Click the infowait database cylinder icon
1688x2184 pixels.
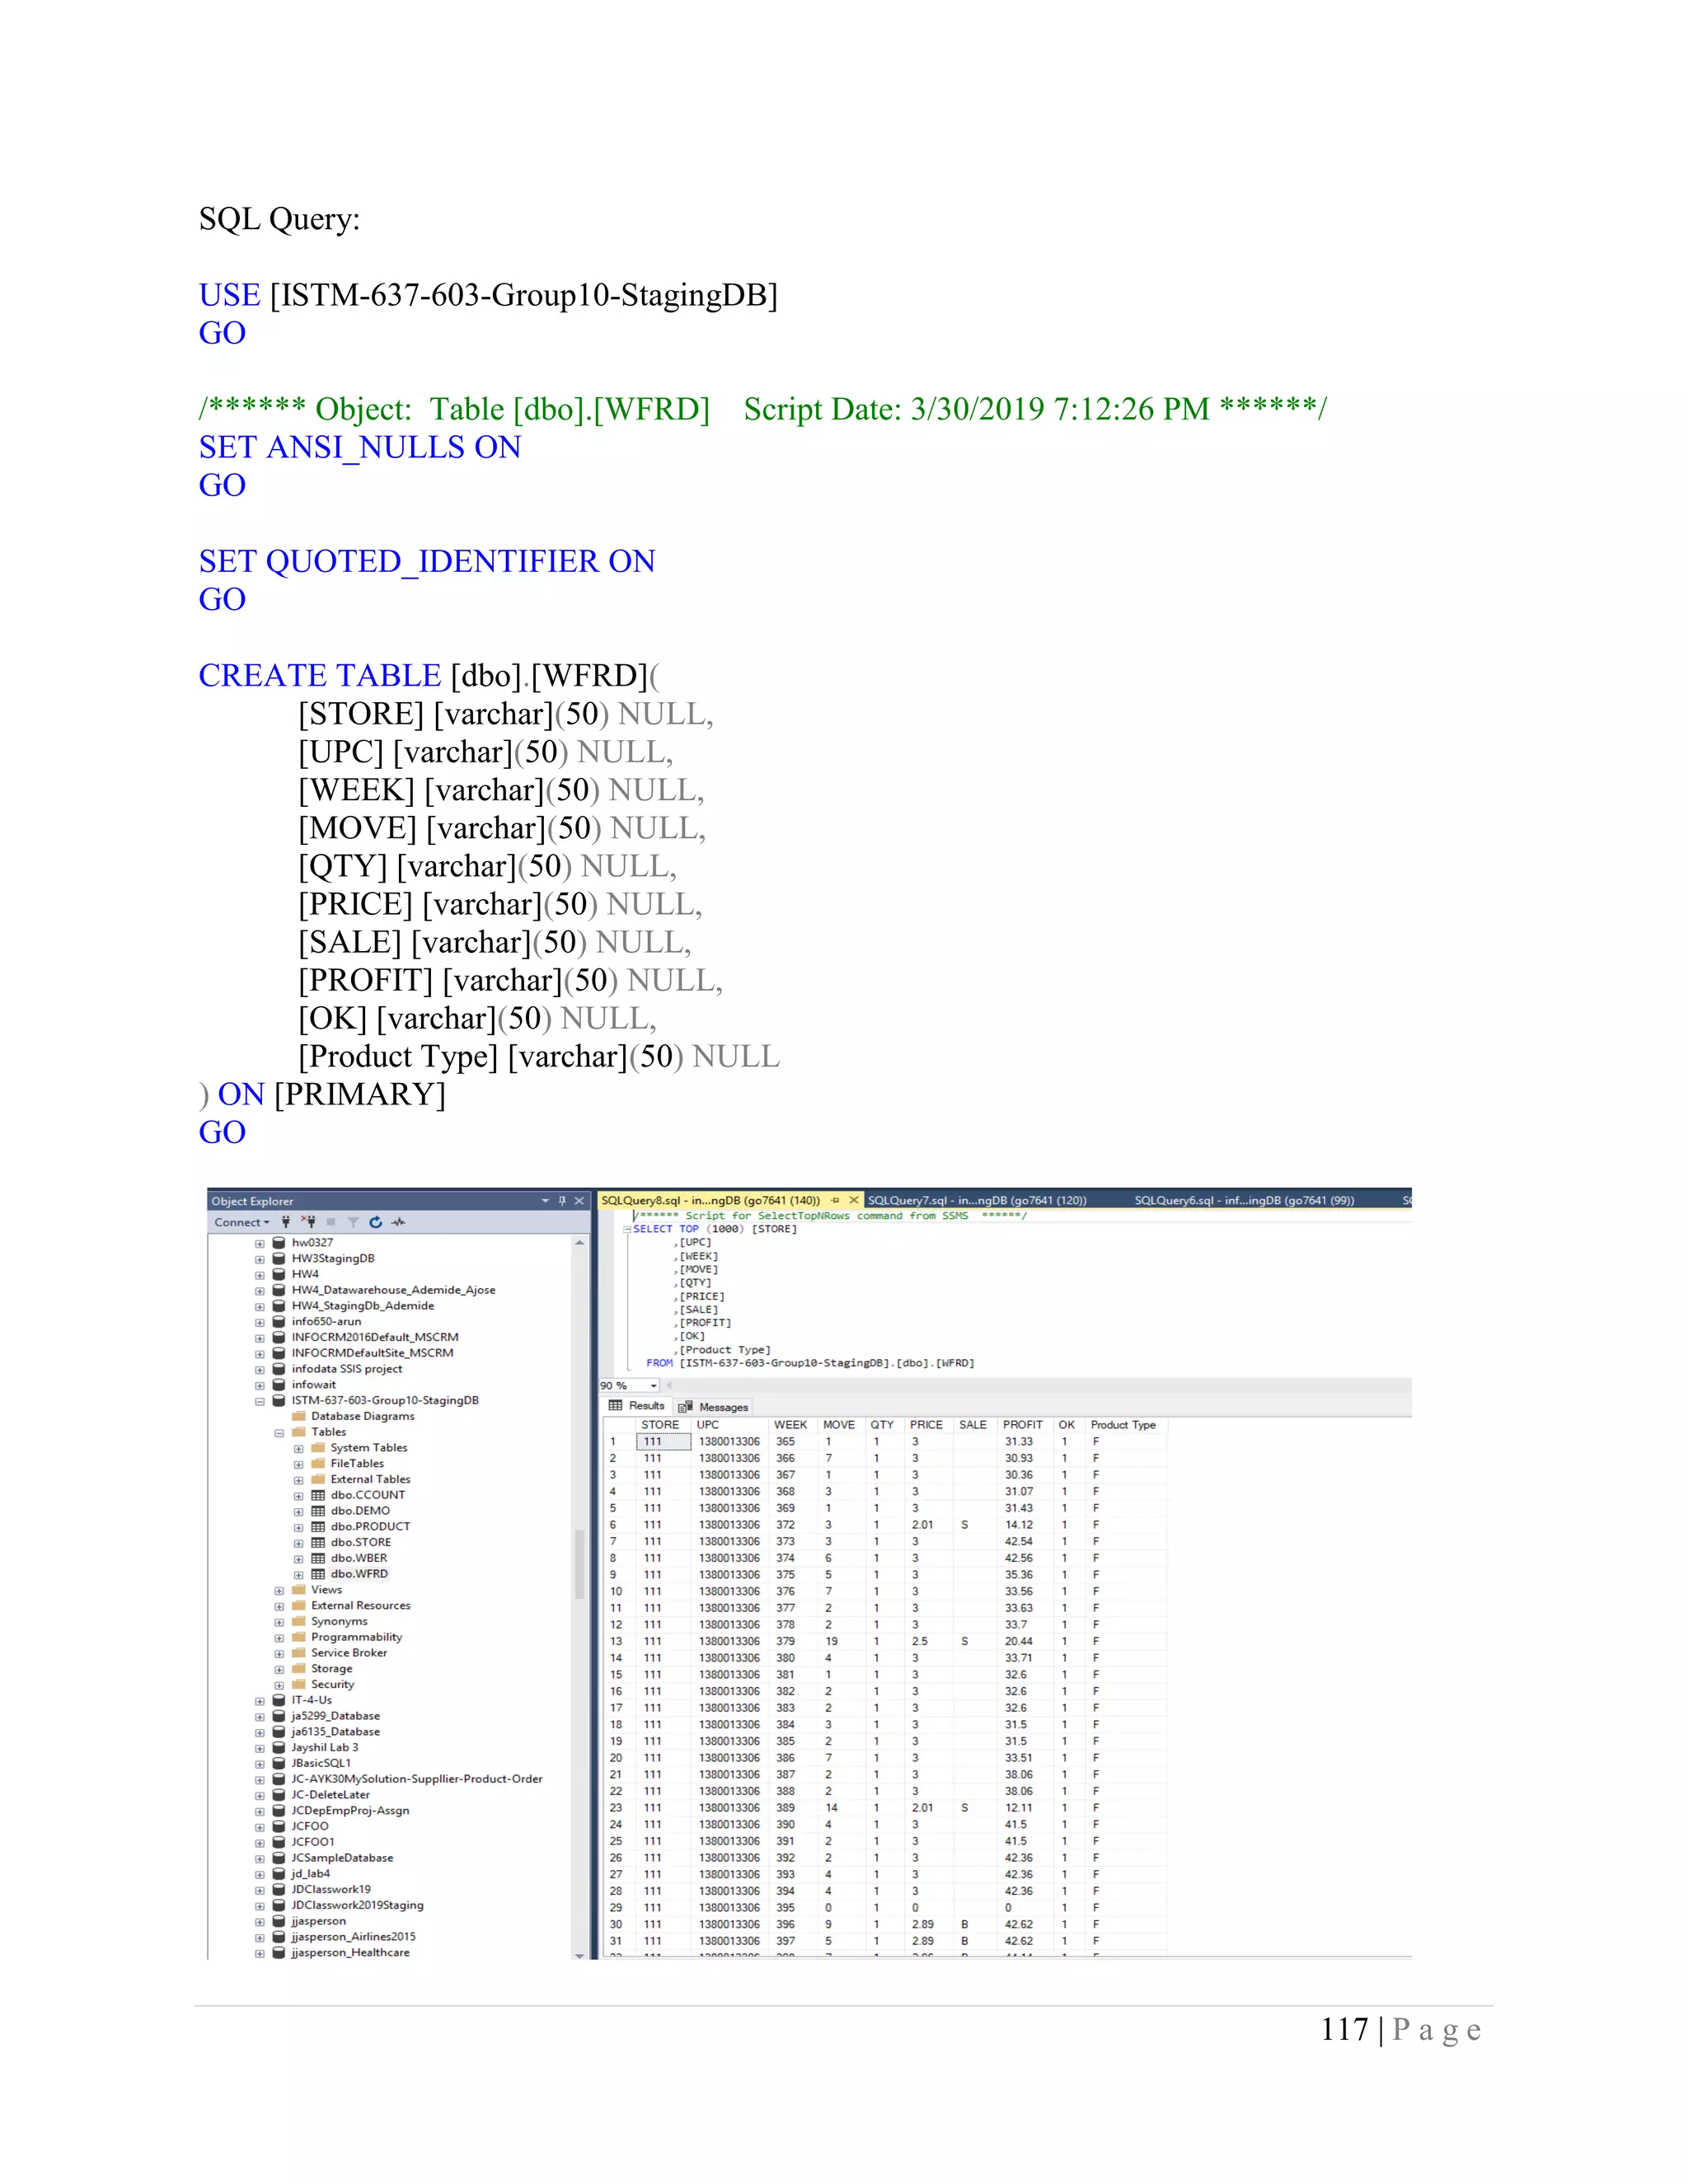279,1385
